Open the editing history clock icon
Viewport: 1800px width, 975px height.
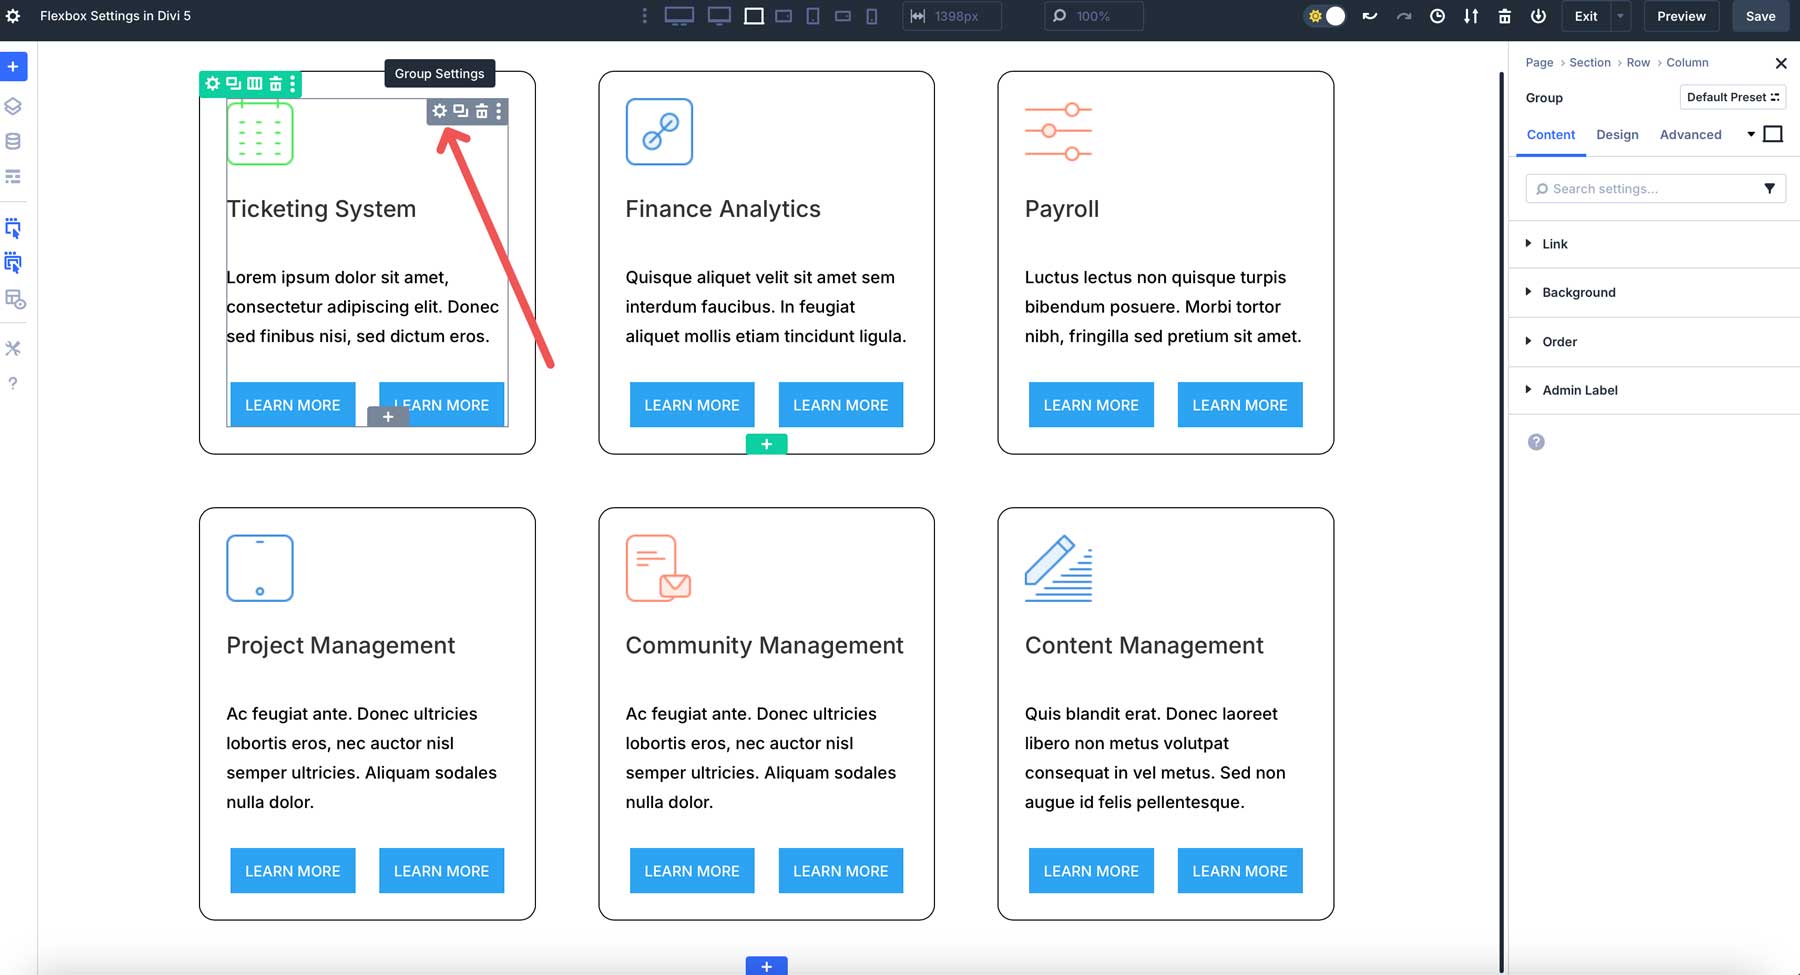tap(1438, 16)
